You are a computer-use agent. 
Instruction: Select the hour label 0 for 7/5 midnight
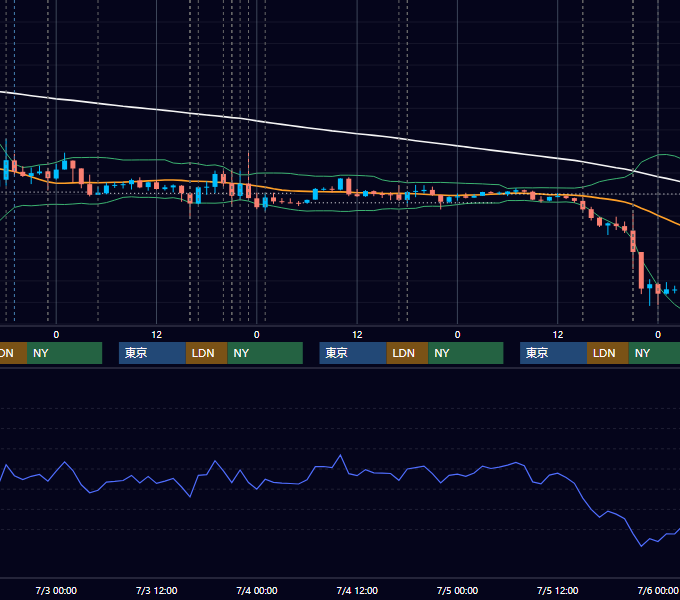pos(457,335)
